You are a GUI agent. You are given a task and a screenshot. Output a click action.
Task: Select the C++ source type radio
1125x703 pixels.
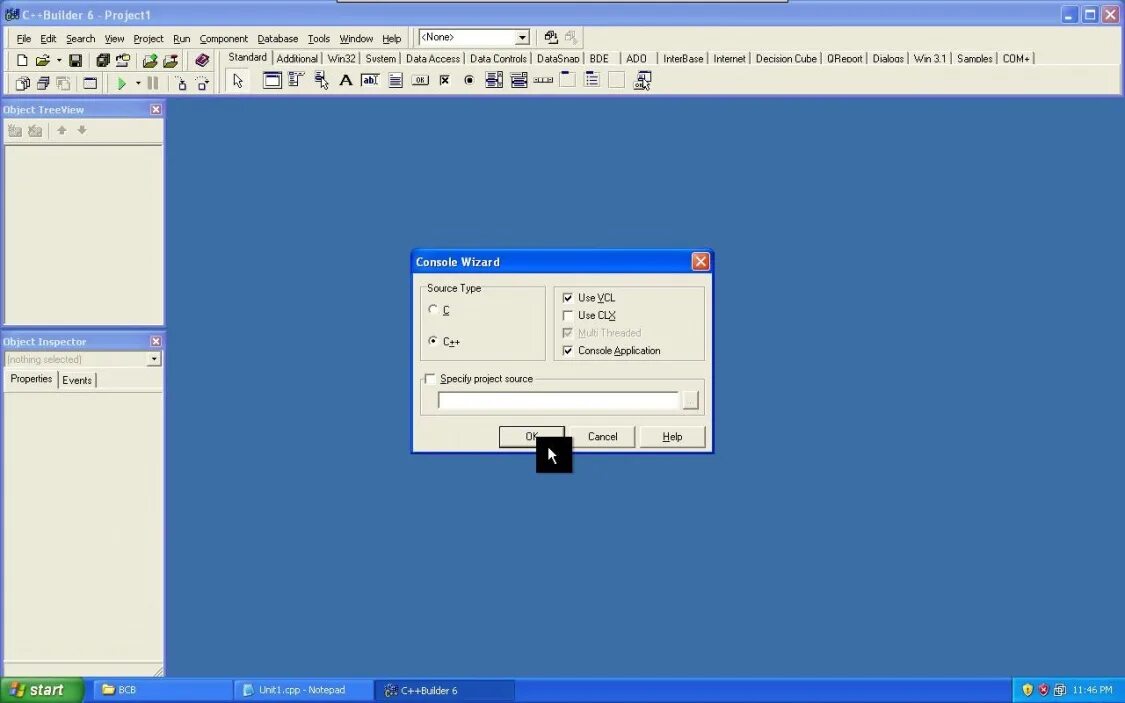[x=433, y=341]
